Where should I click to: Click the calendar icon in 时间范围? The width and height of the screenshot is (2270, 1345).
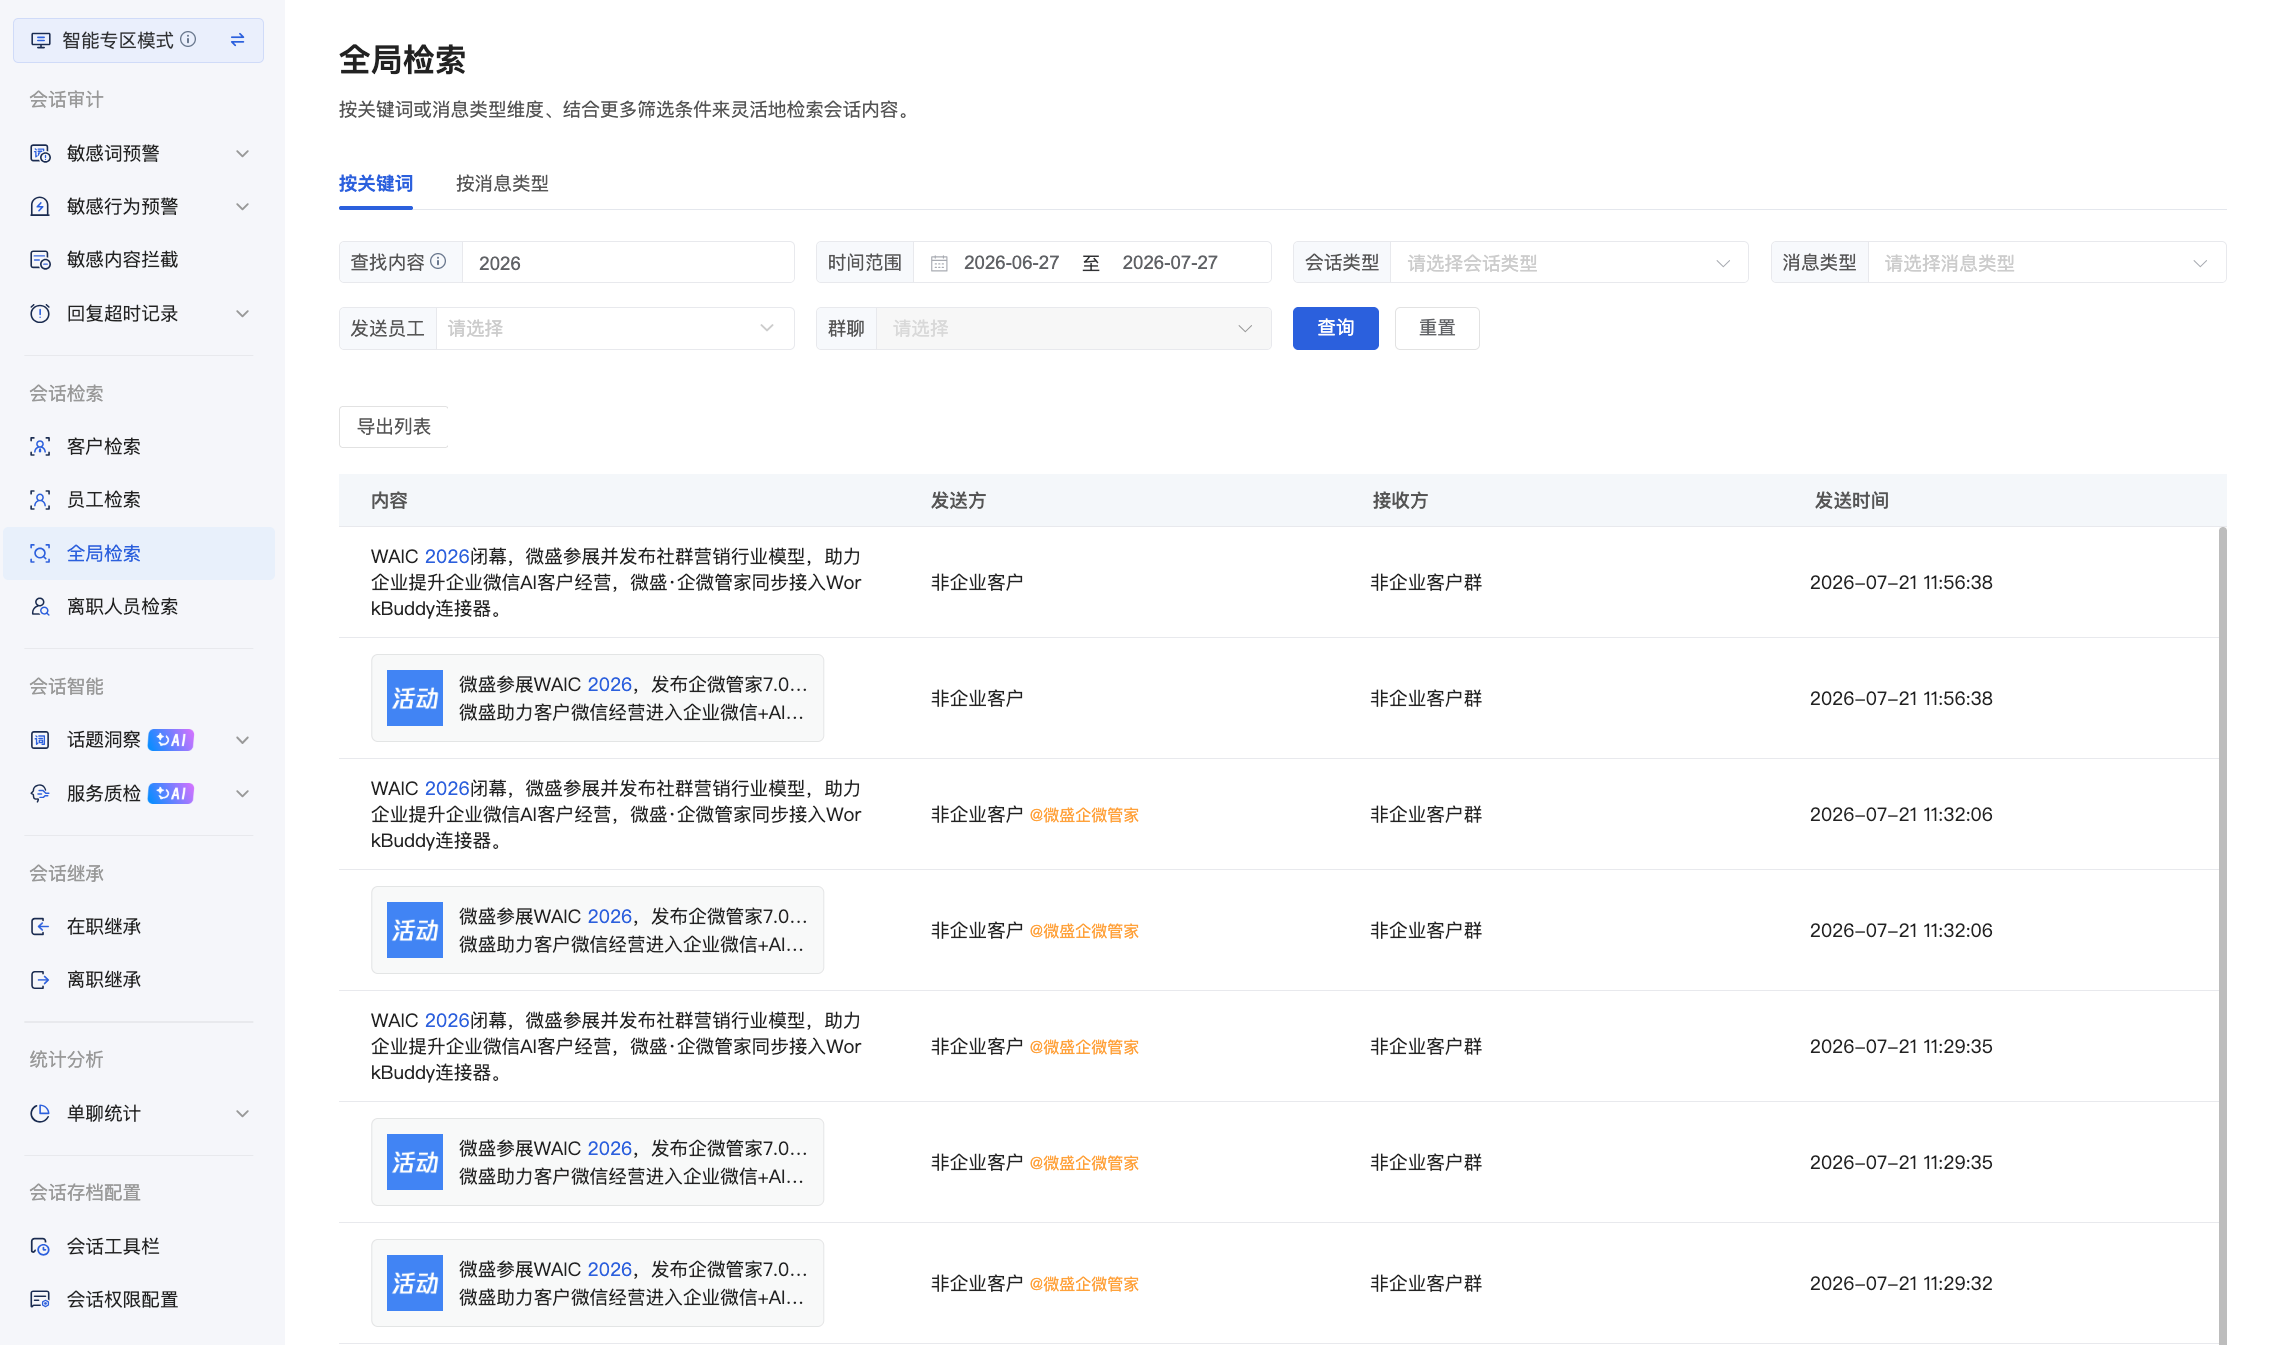tap(939, 263)
